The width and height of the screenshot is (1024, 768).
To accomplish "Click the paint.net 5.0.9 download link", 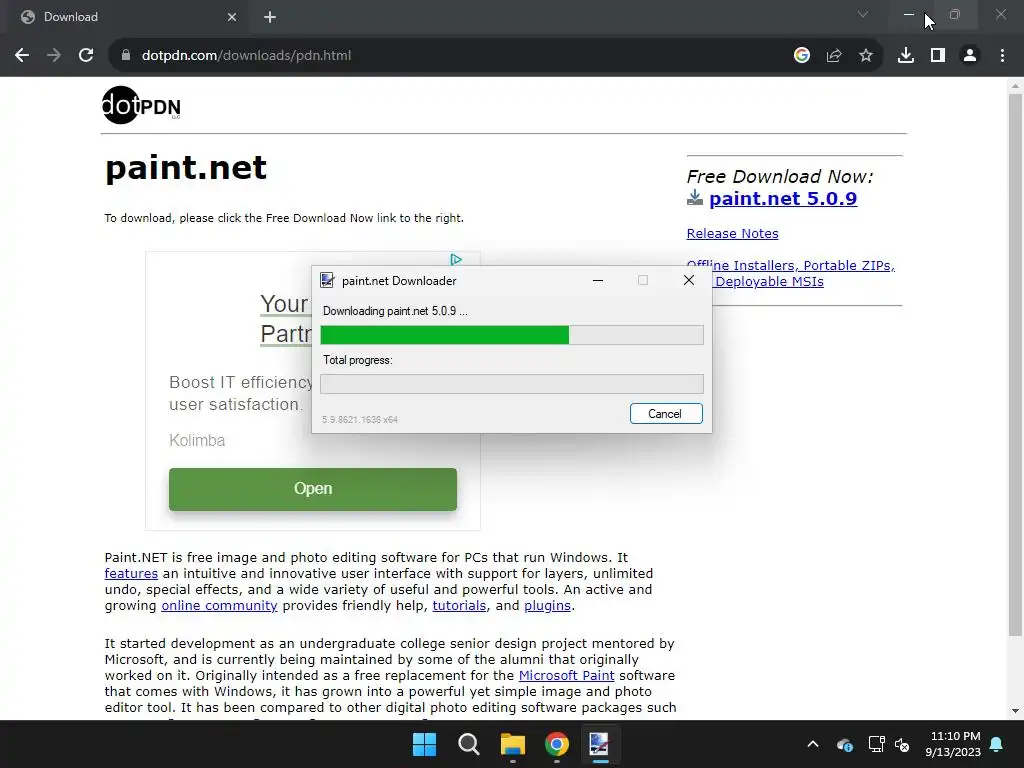I will (782, 199).
